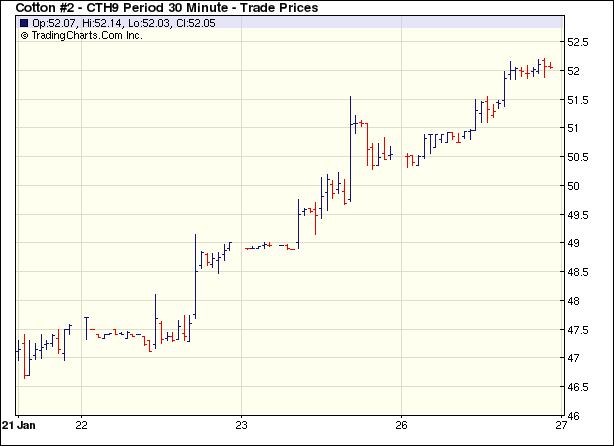Click the 50 price axis label
The image size is (614, 446).
click(574, 186)
